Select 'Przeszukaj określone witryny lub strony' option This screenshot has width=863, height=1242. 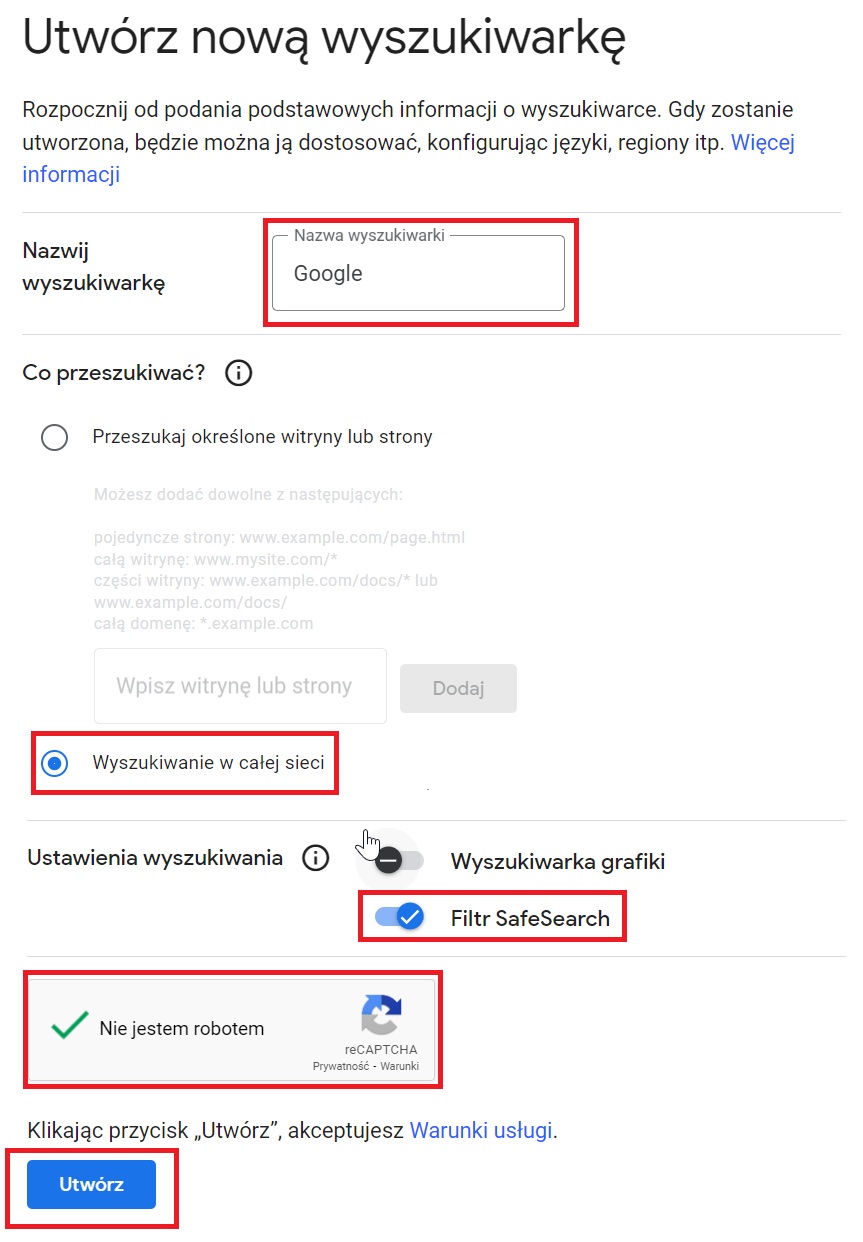[55, 436]
